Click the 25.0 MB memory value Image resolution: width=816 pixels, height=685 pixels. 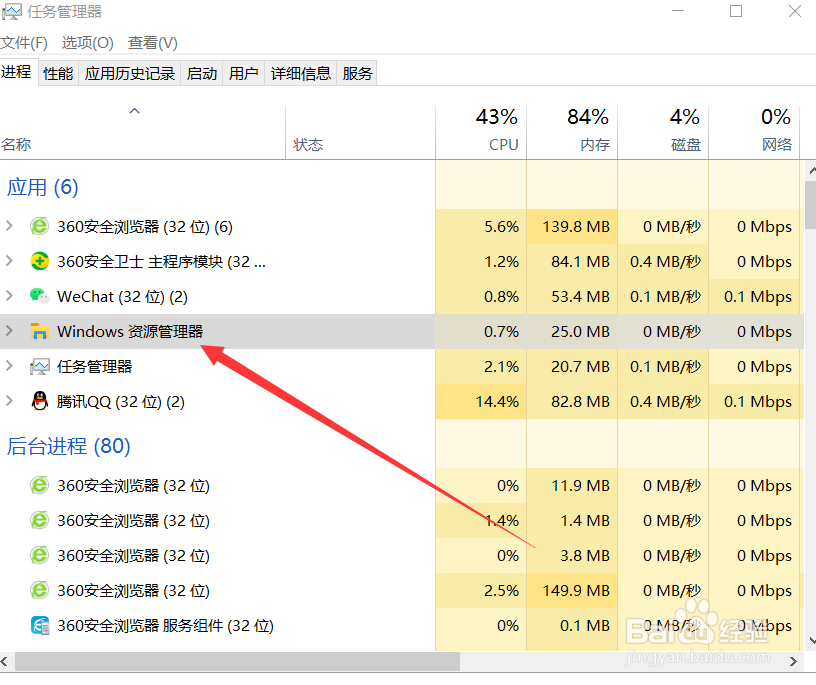580,331
